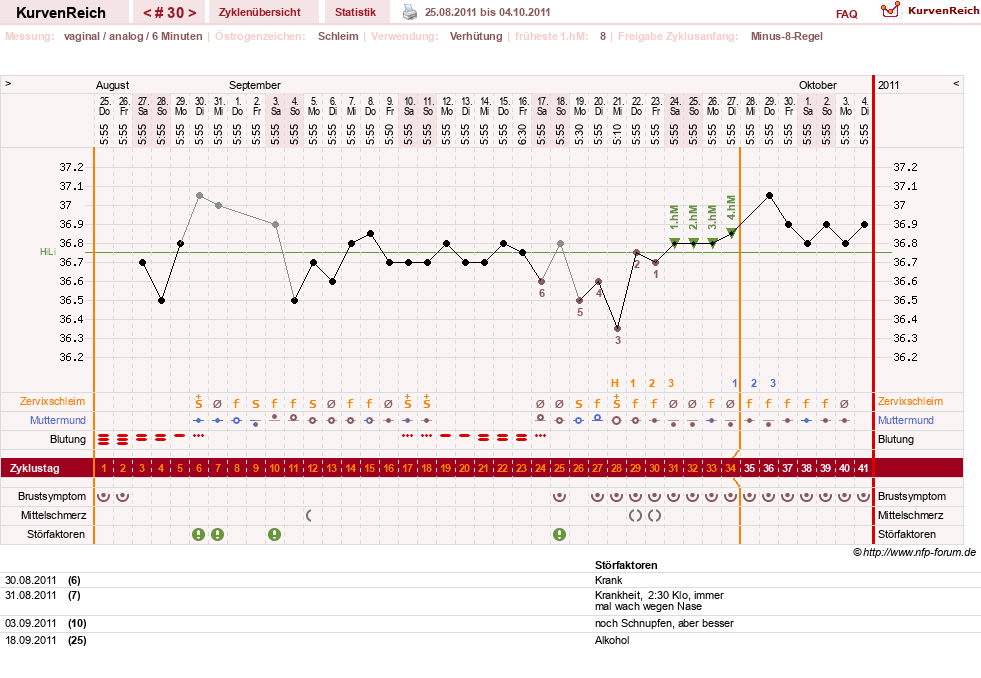Screen dimensions: 981x678
Task: Go to previous cycle with left arrow
Action: (x=147, y=13)
